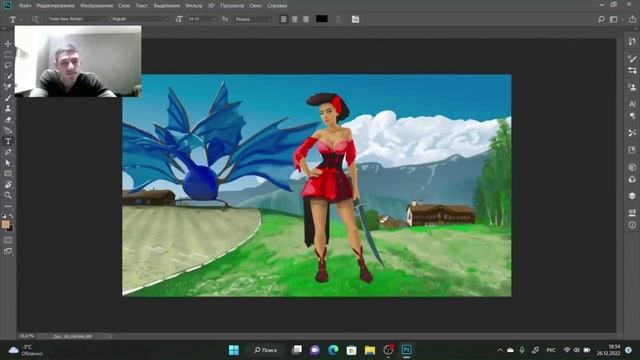Viewport: 640px width, 360px height.
Task: Open the Character panel icon in right dock
Action: [x=632, y=104]
